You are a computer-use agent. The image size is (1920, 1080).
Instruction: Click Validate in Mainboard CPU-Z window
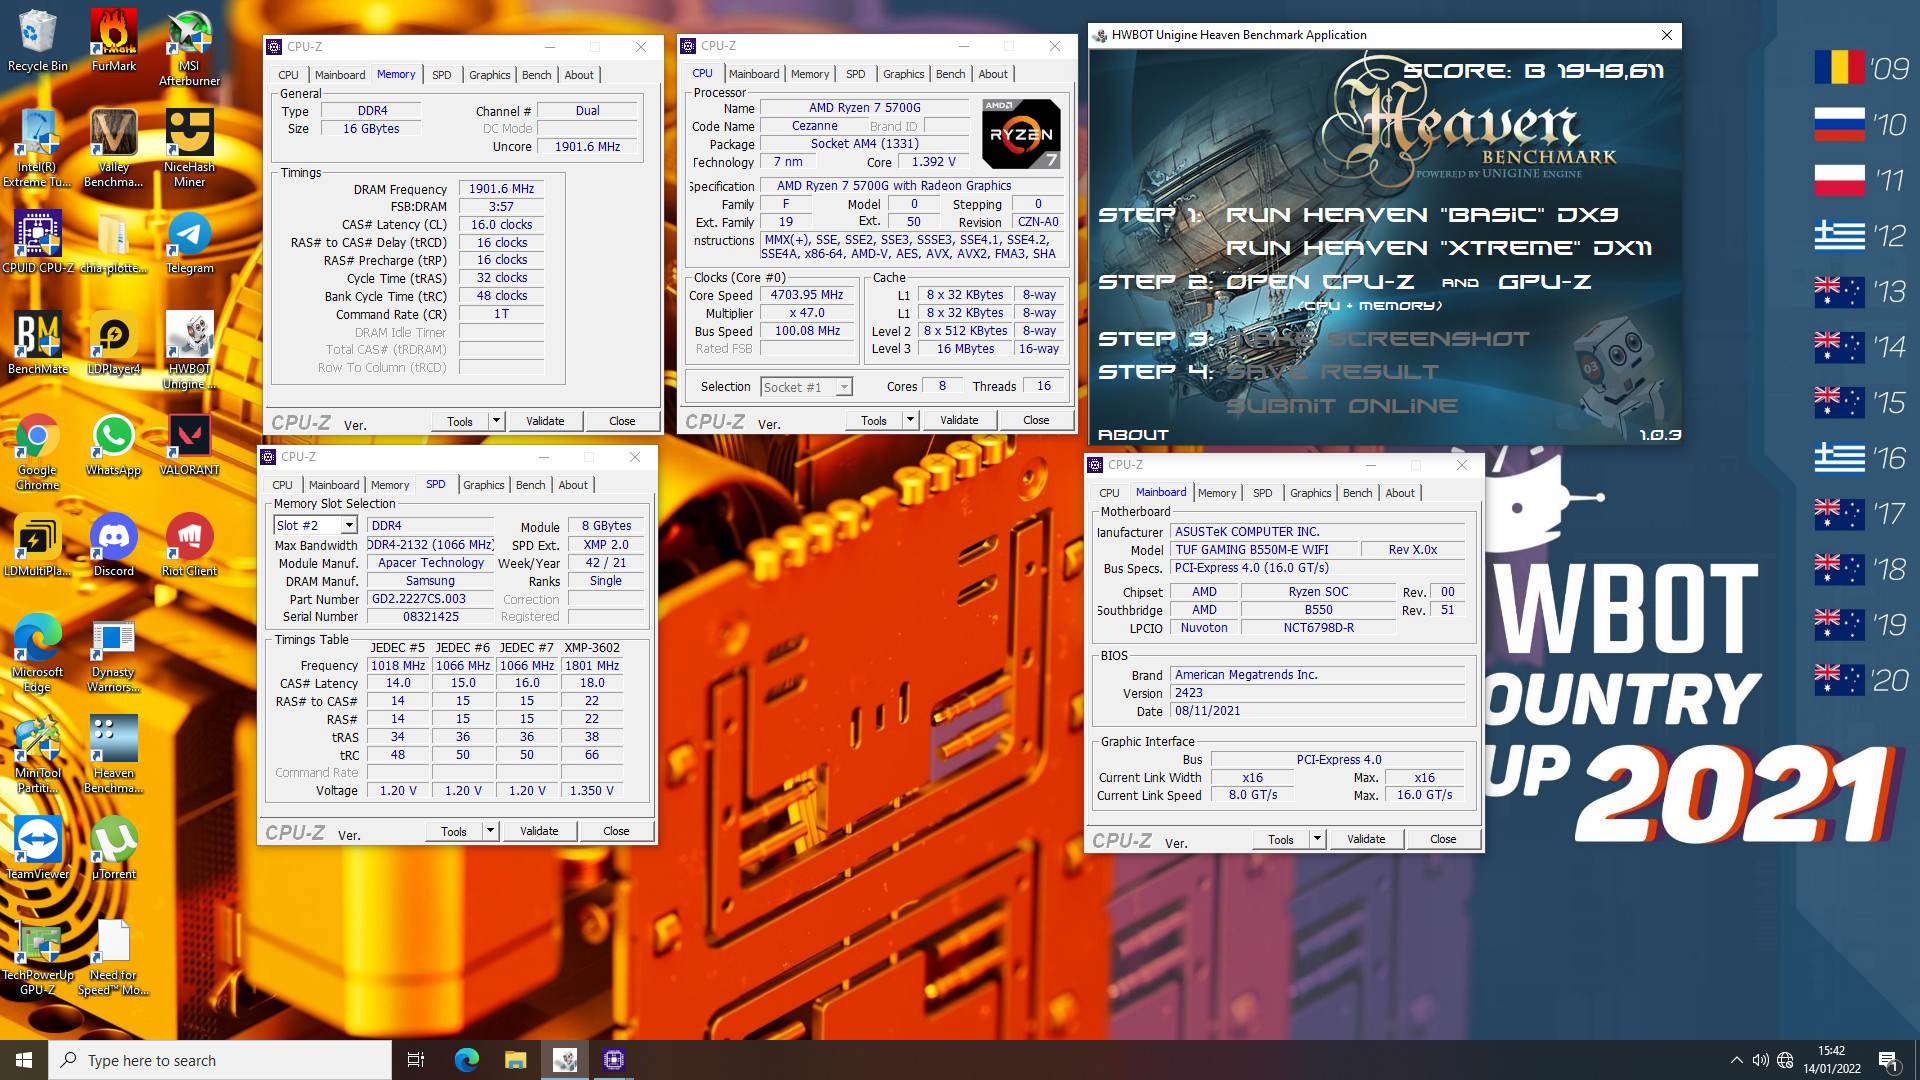click(1366, 839)
